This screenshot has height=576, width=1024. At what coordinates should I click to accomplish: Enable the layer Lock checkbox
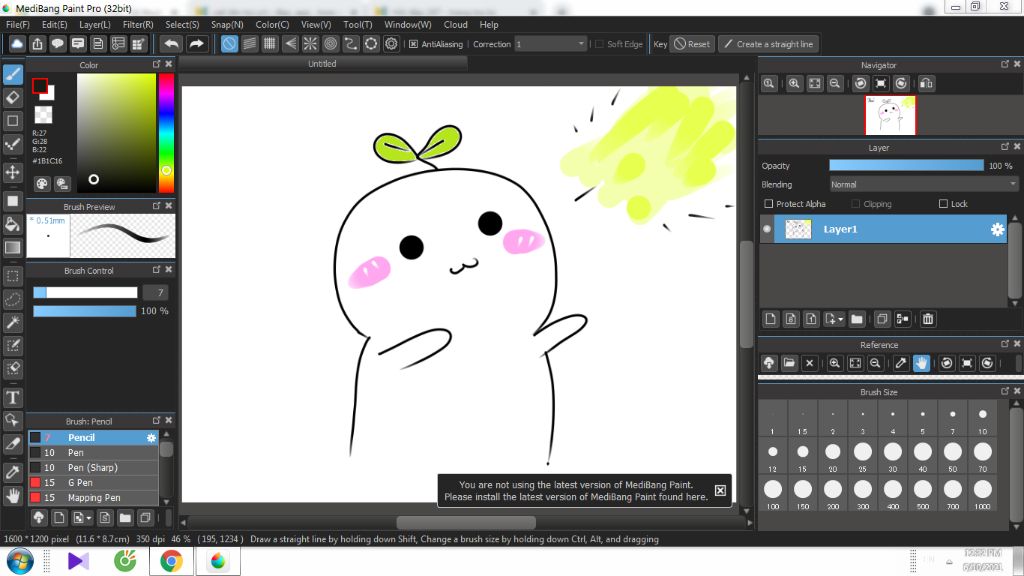(943, 204)
